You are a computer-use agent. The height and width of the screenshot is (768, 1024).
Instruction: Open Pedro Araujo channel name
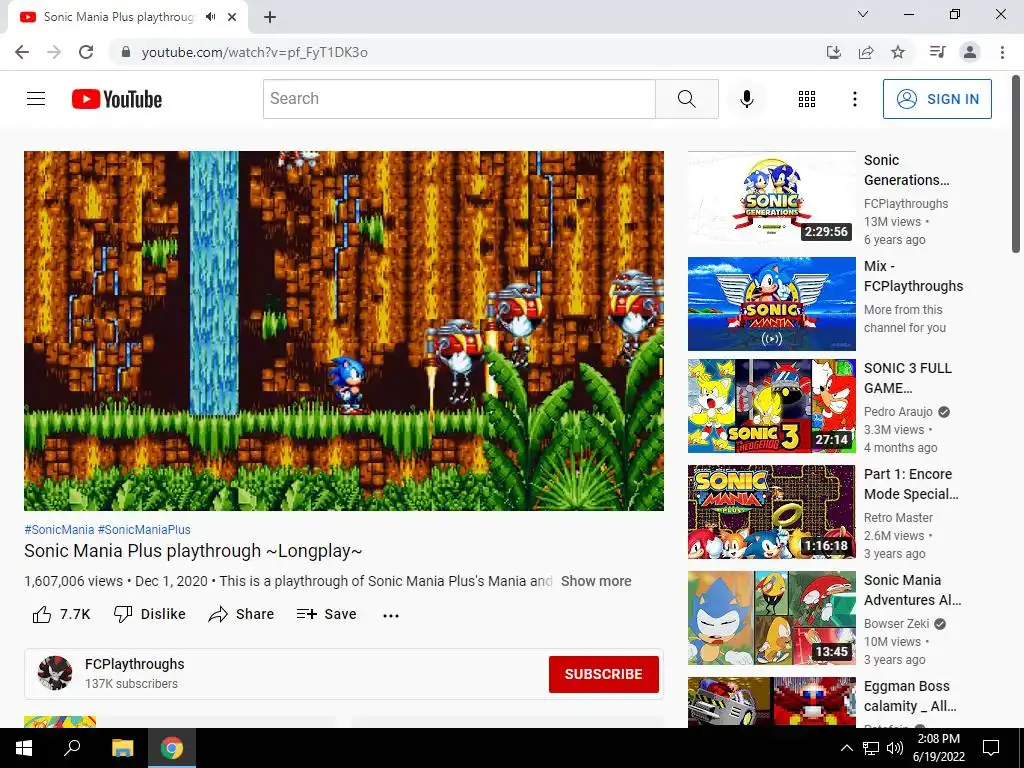898,411
